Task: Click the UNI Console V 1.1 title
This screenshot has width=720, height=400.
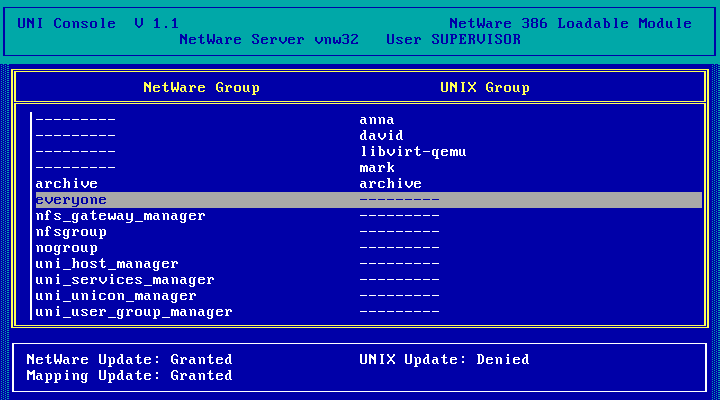Action: click(98, 23)
